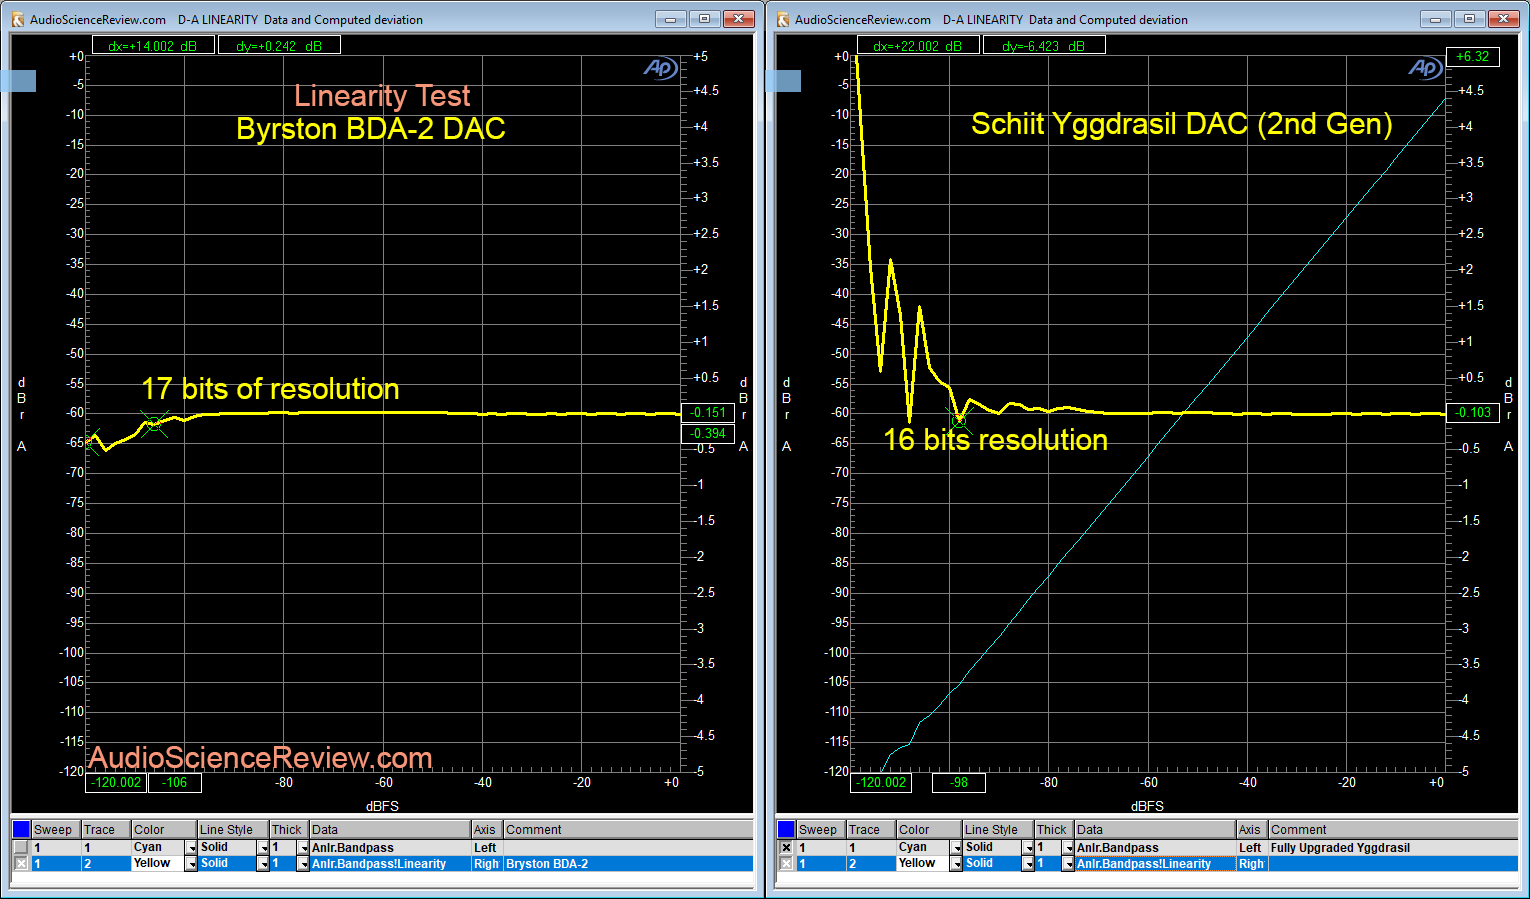Maximize the Bryston graph window
Viewport: 1530px width, 899px height.
[x=705, y=19]
